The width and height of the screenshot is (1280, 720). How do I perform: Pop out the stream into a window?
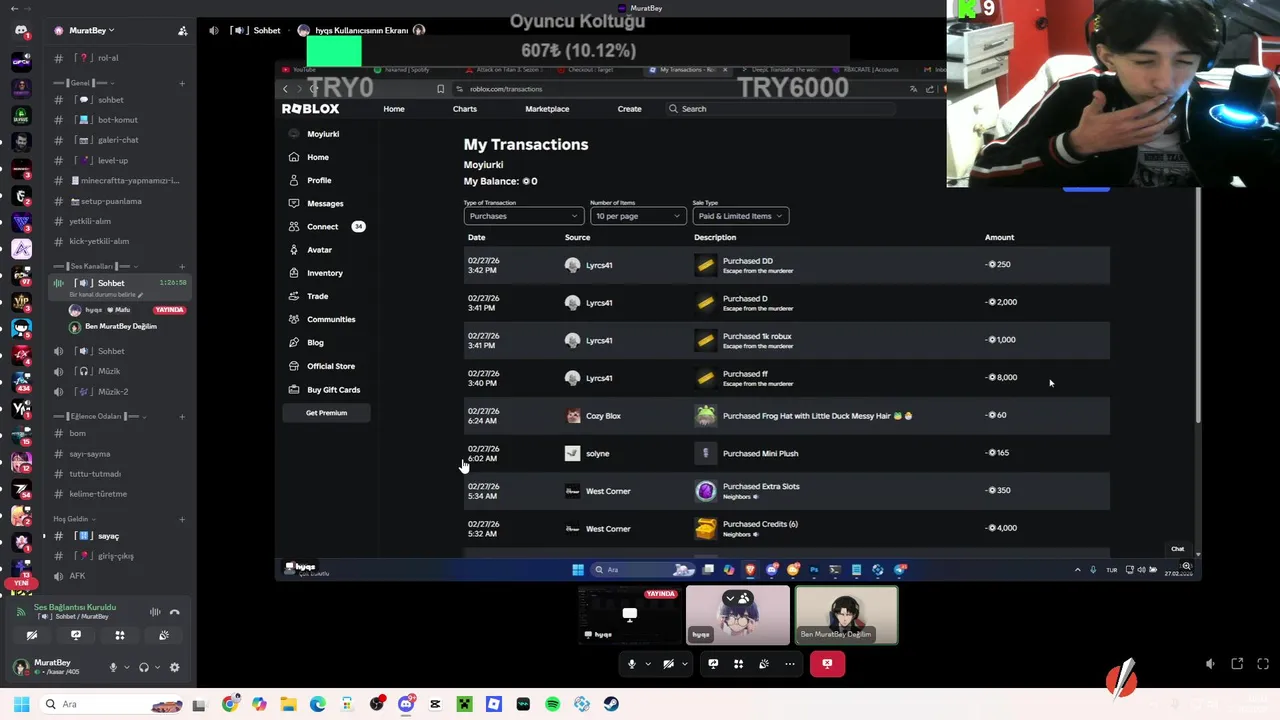point(1237,664)
